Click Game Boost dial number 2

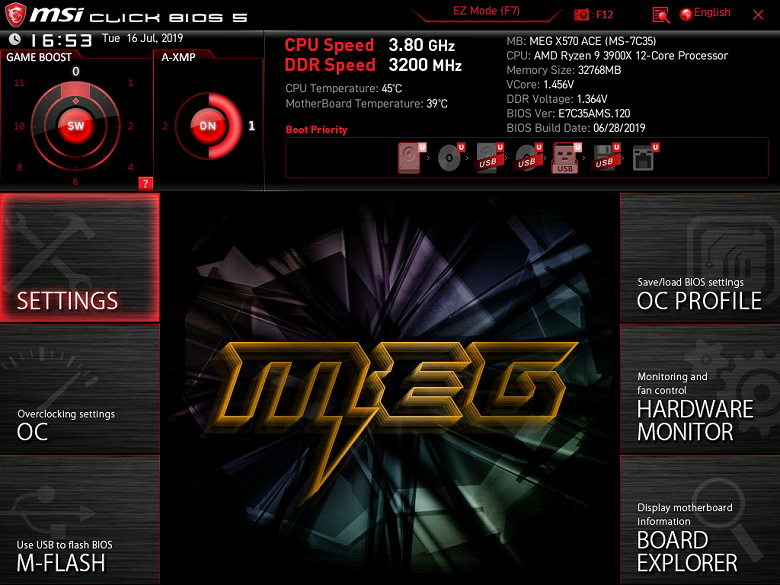click(130, 126)
